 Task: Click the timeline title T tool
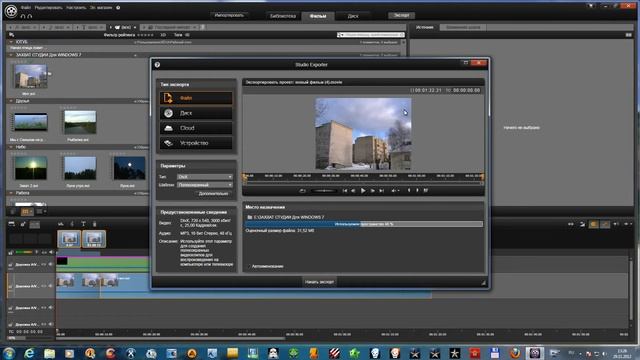pos(83,224)
